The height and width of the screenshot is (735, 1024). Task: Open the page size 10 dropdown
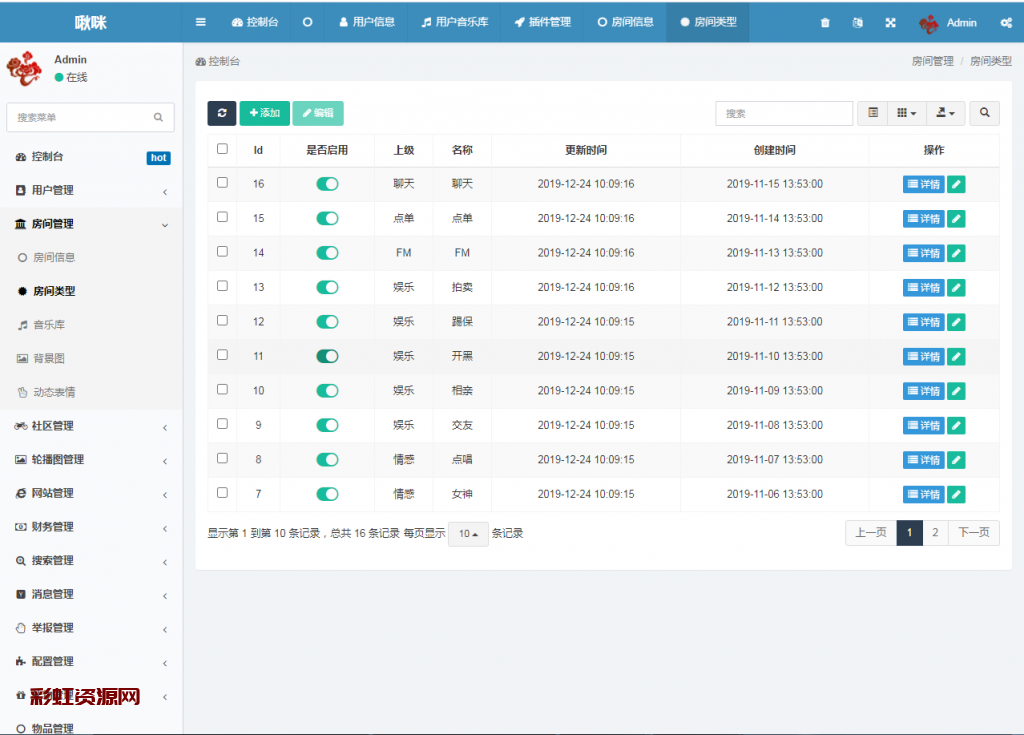(x=468, y=534)
